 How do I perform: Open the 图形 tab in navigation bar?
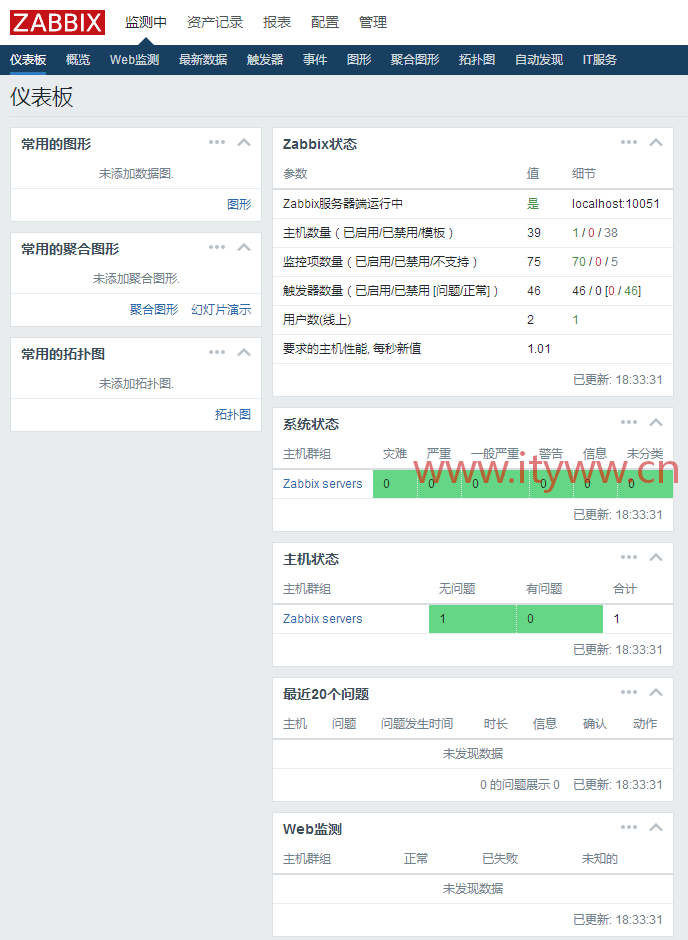tap(359, 60)
